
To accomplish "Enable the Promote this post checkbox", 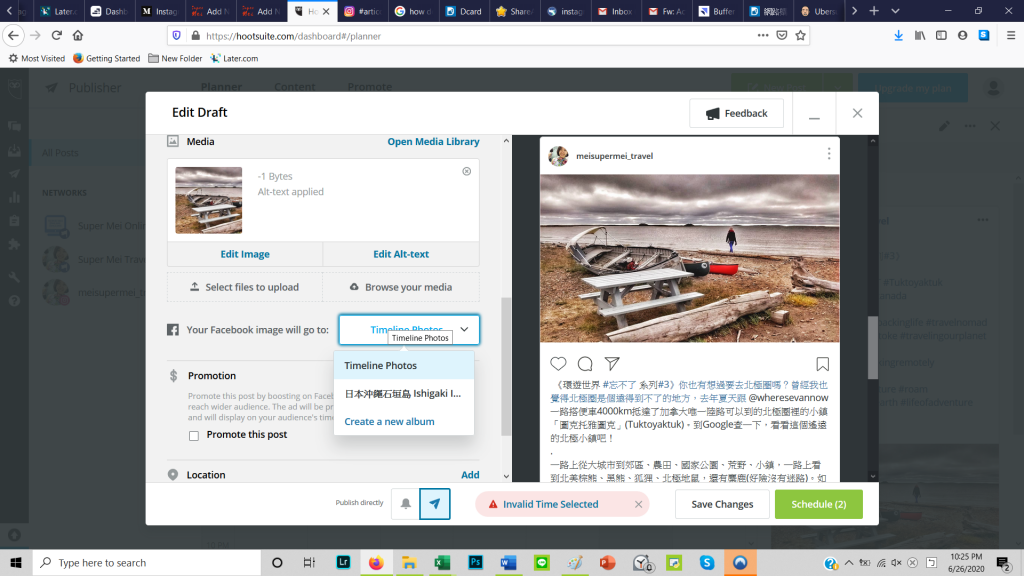I will click(x=194, y=435).
